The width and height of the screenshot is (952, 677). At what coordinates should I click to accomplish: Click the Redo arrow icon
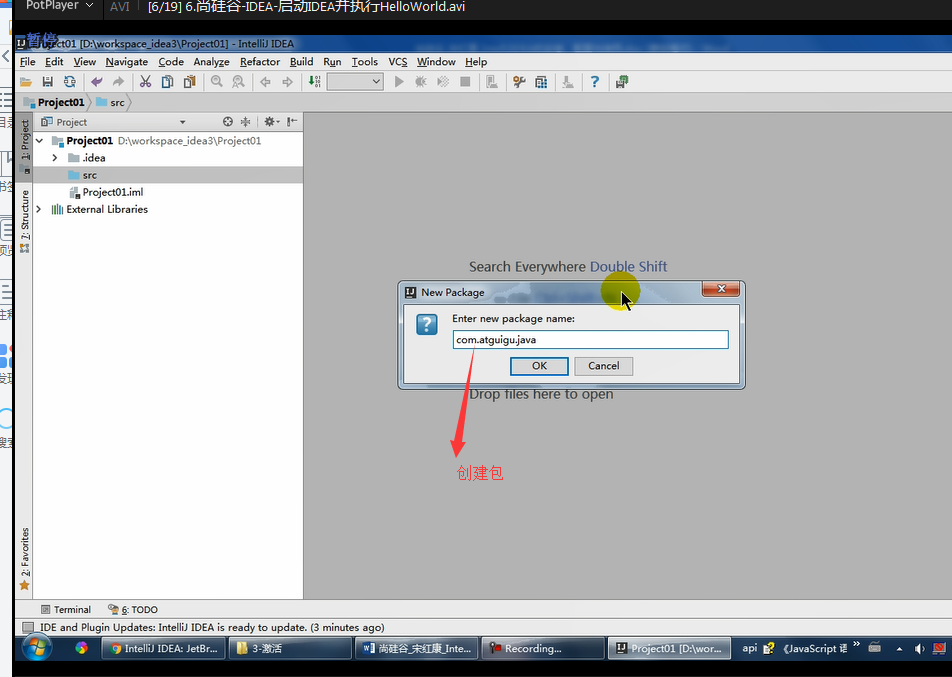[118, 82]
